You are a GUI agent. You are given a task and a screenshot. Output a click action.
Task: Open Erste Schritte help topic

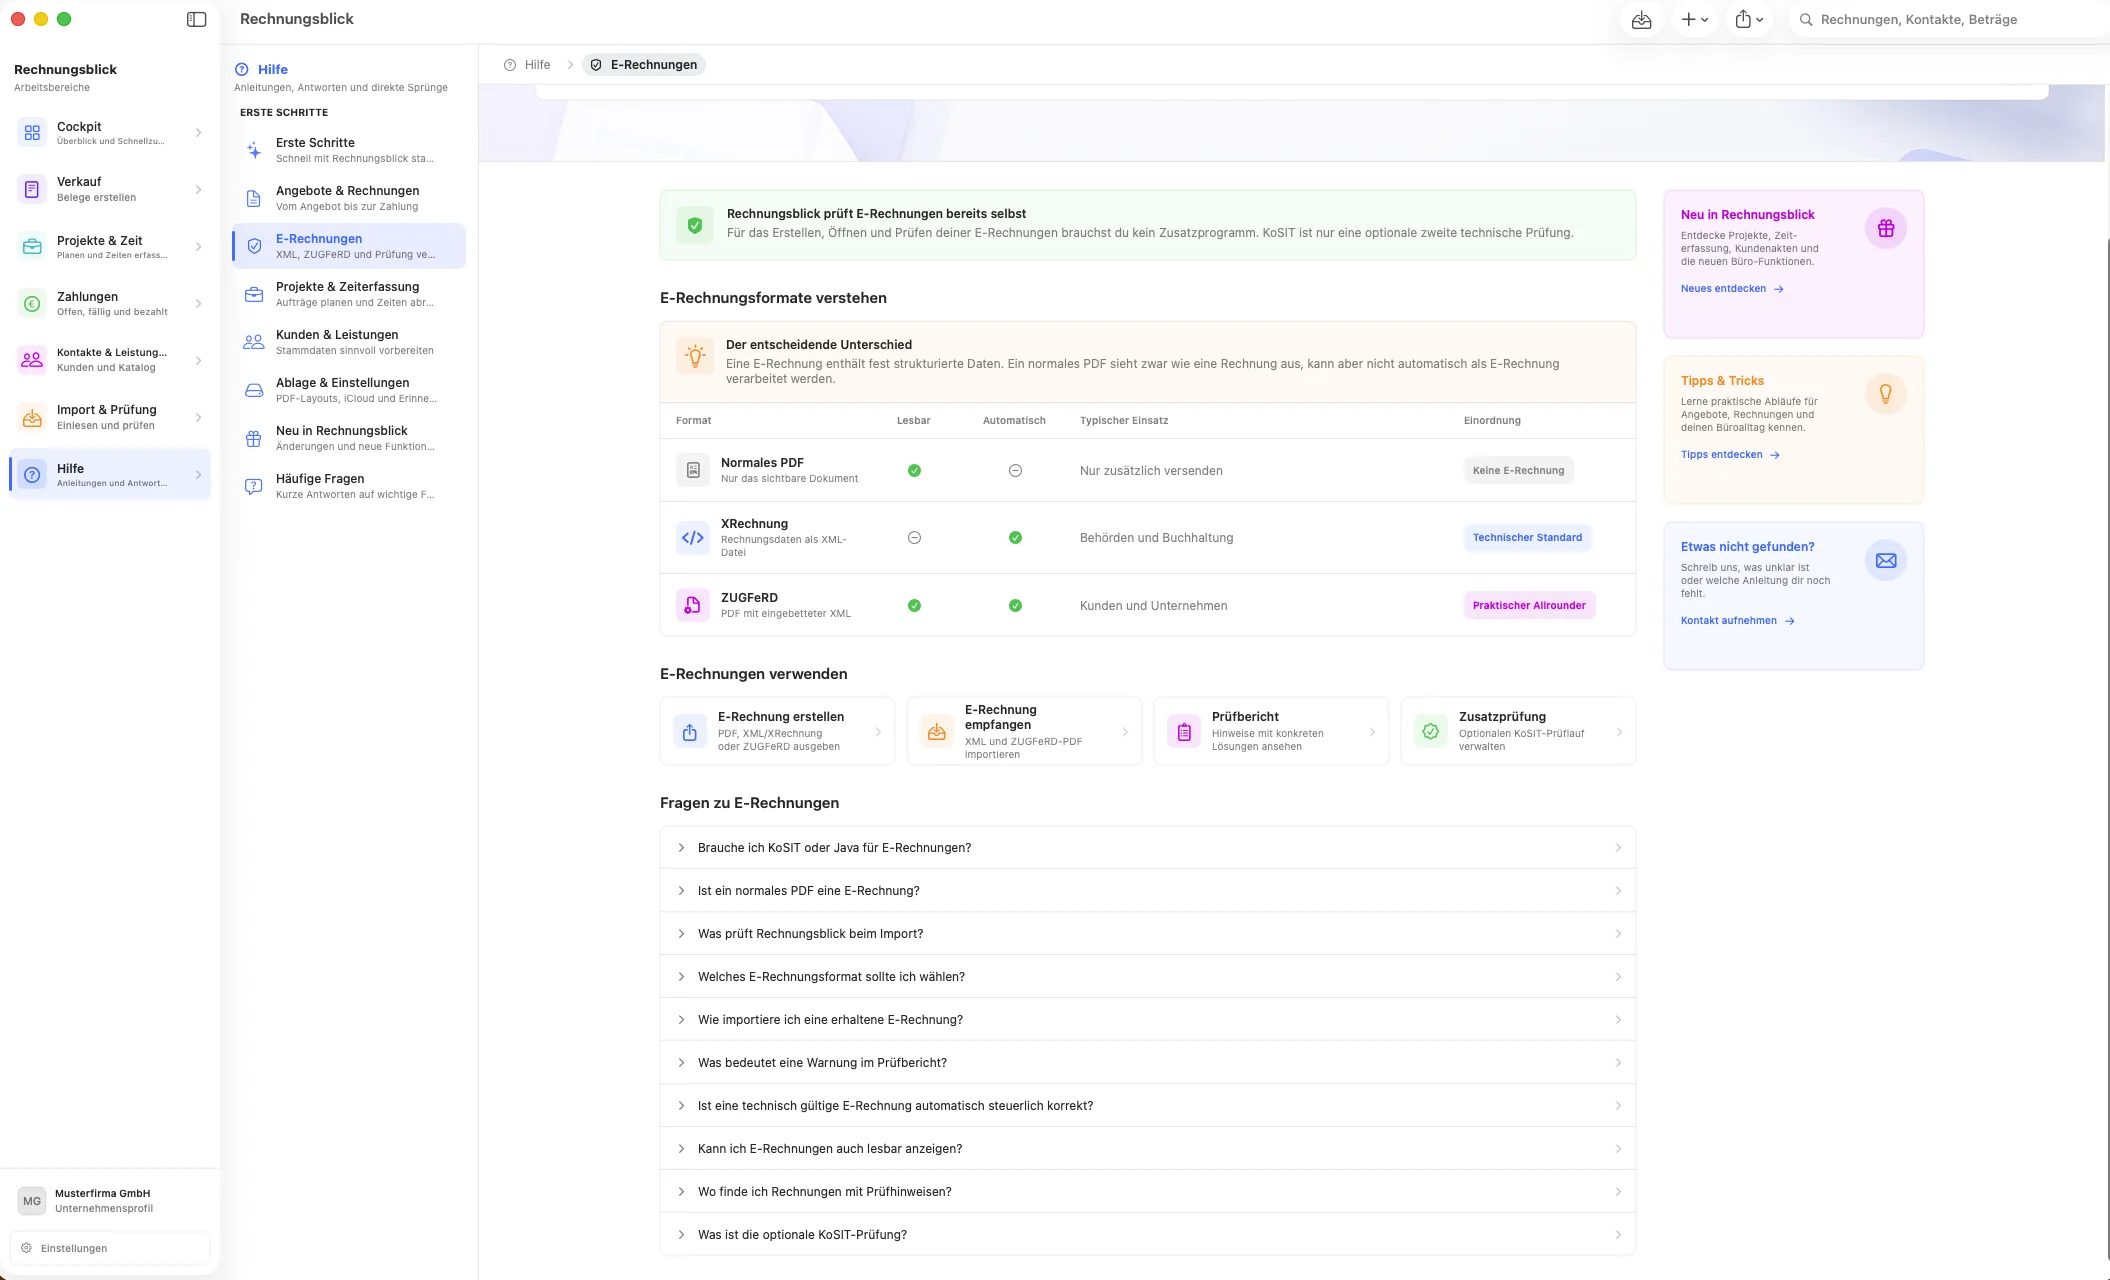pos(349,150)
